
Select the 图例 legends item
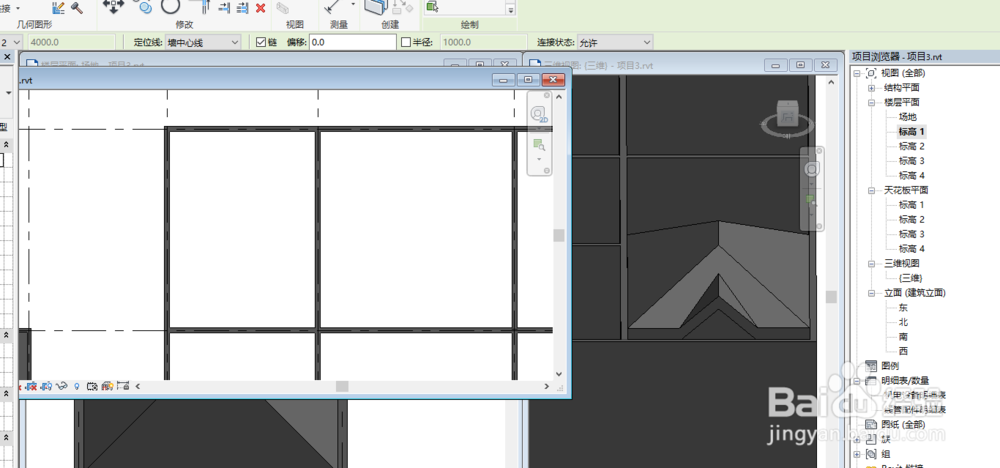(890, 366)
